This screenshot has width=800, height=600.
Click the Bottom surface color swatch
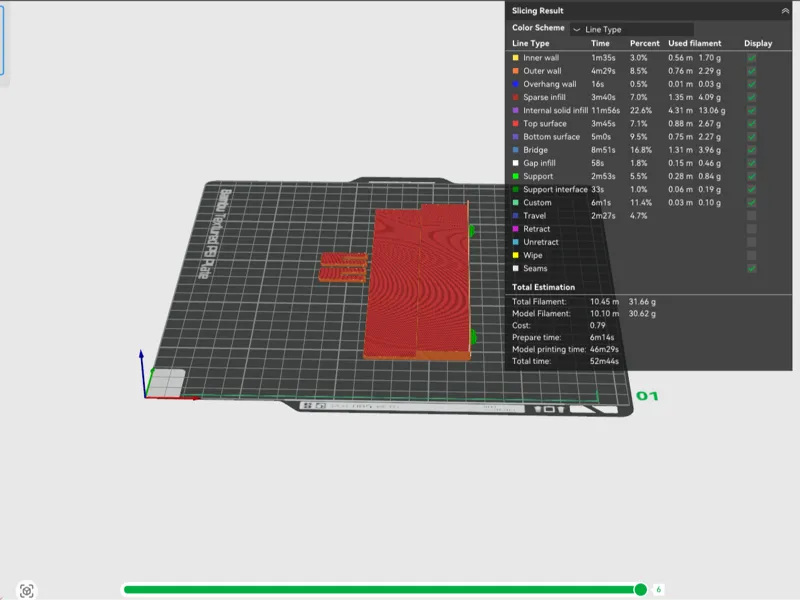click(x=515, y=137)
